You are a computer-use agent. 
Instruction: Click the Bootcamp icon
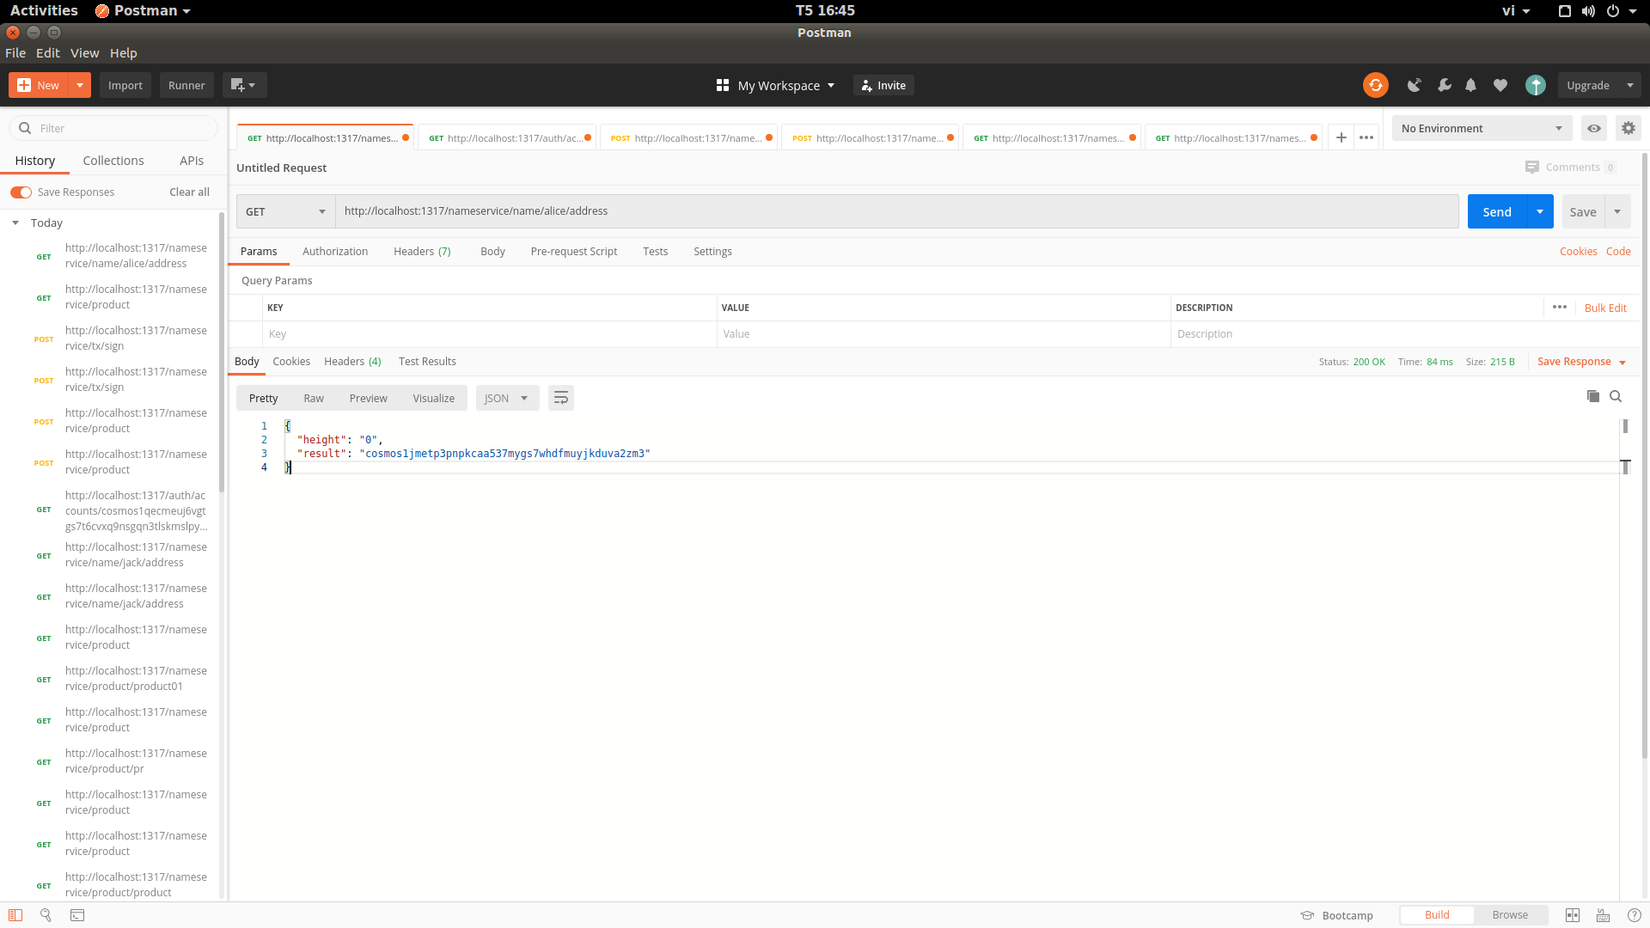point(1307,915)
